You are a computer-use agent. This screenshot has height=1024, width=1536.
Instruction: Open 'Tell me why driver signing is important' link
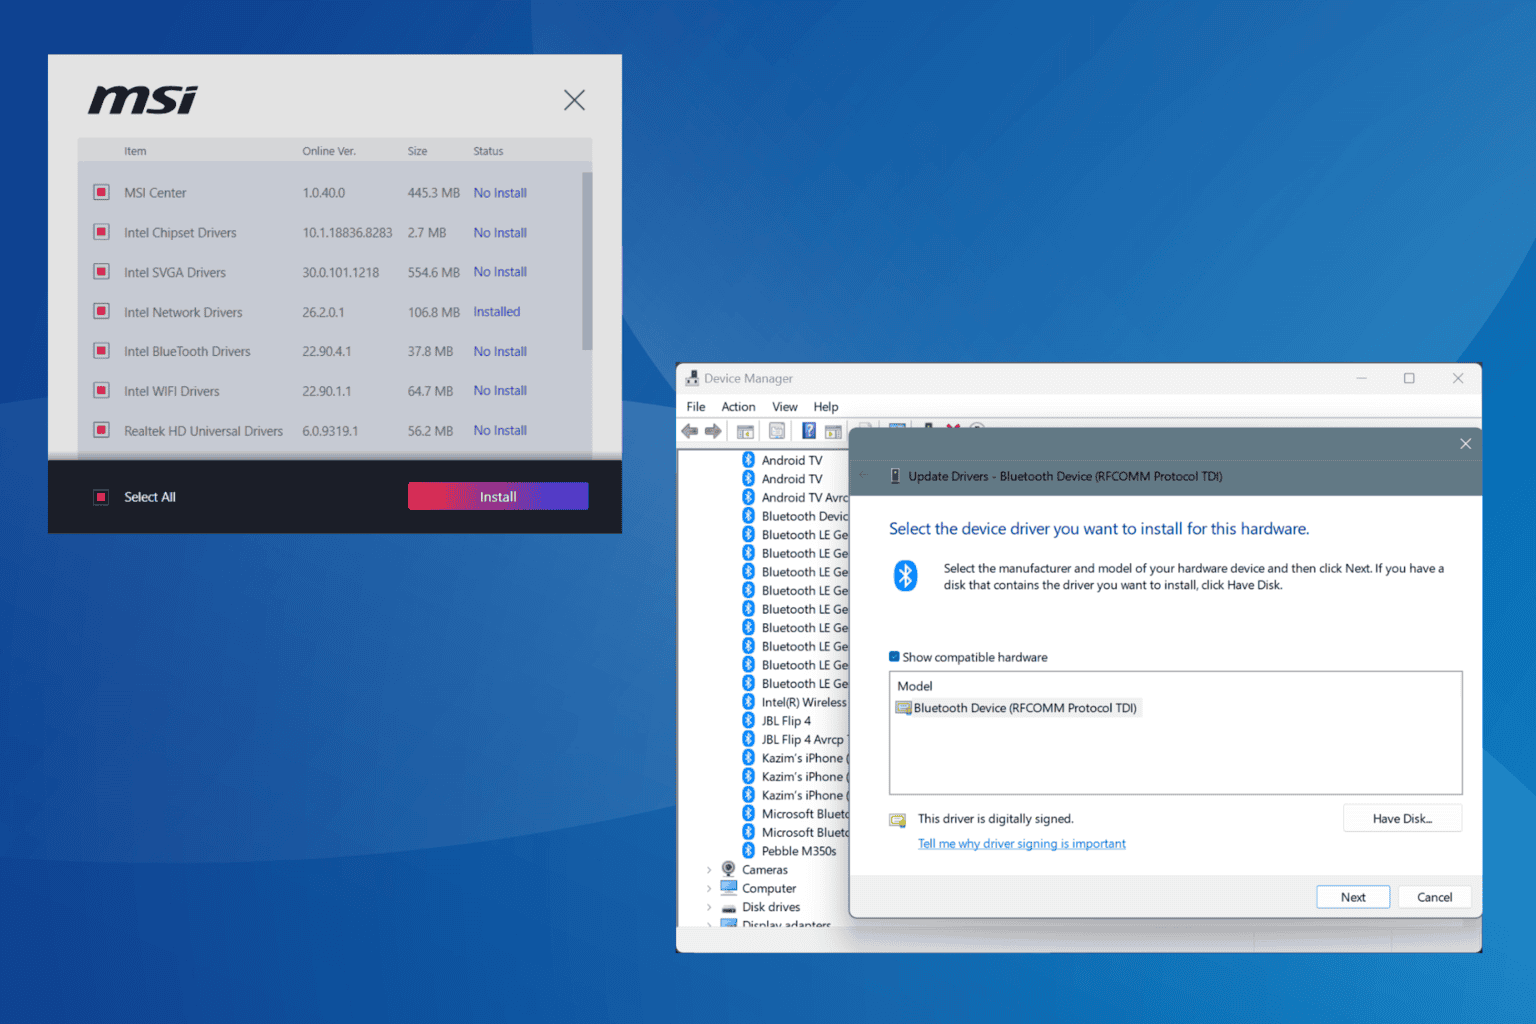[x=1022, y=844]
